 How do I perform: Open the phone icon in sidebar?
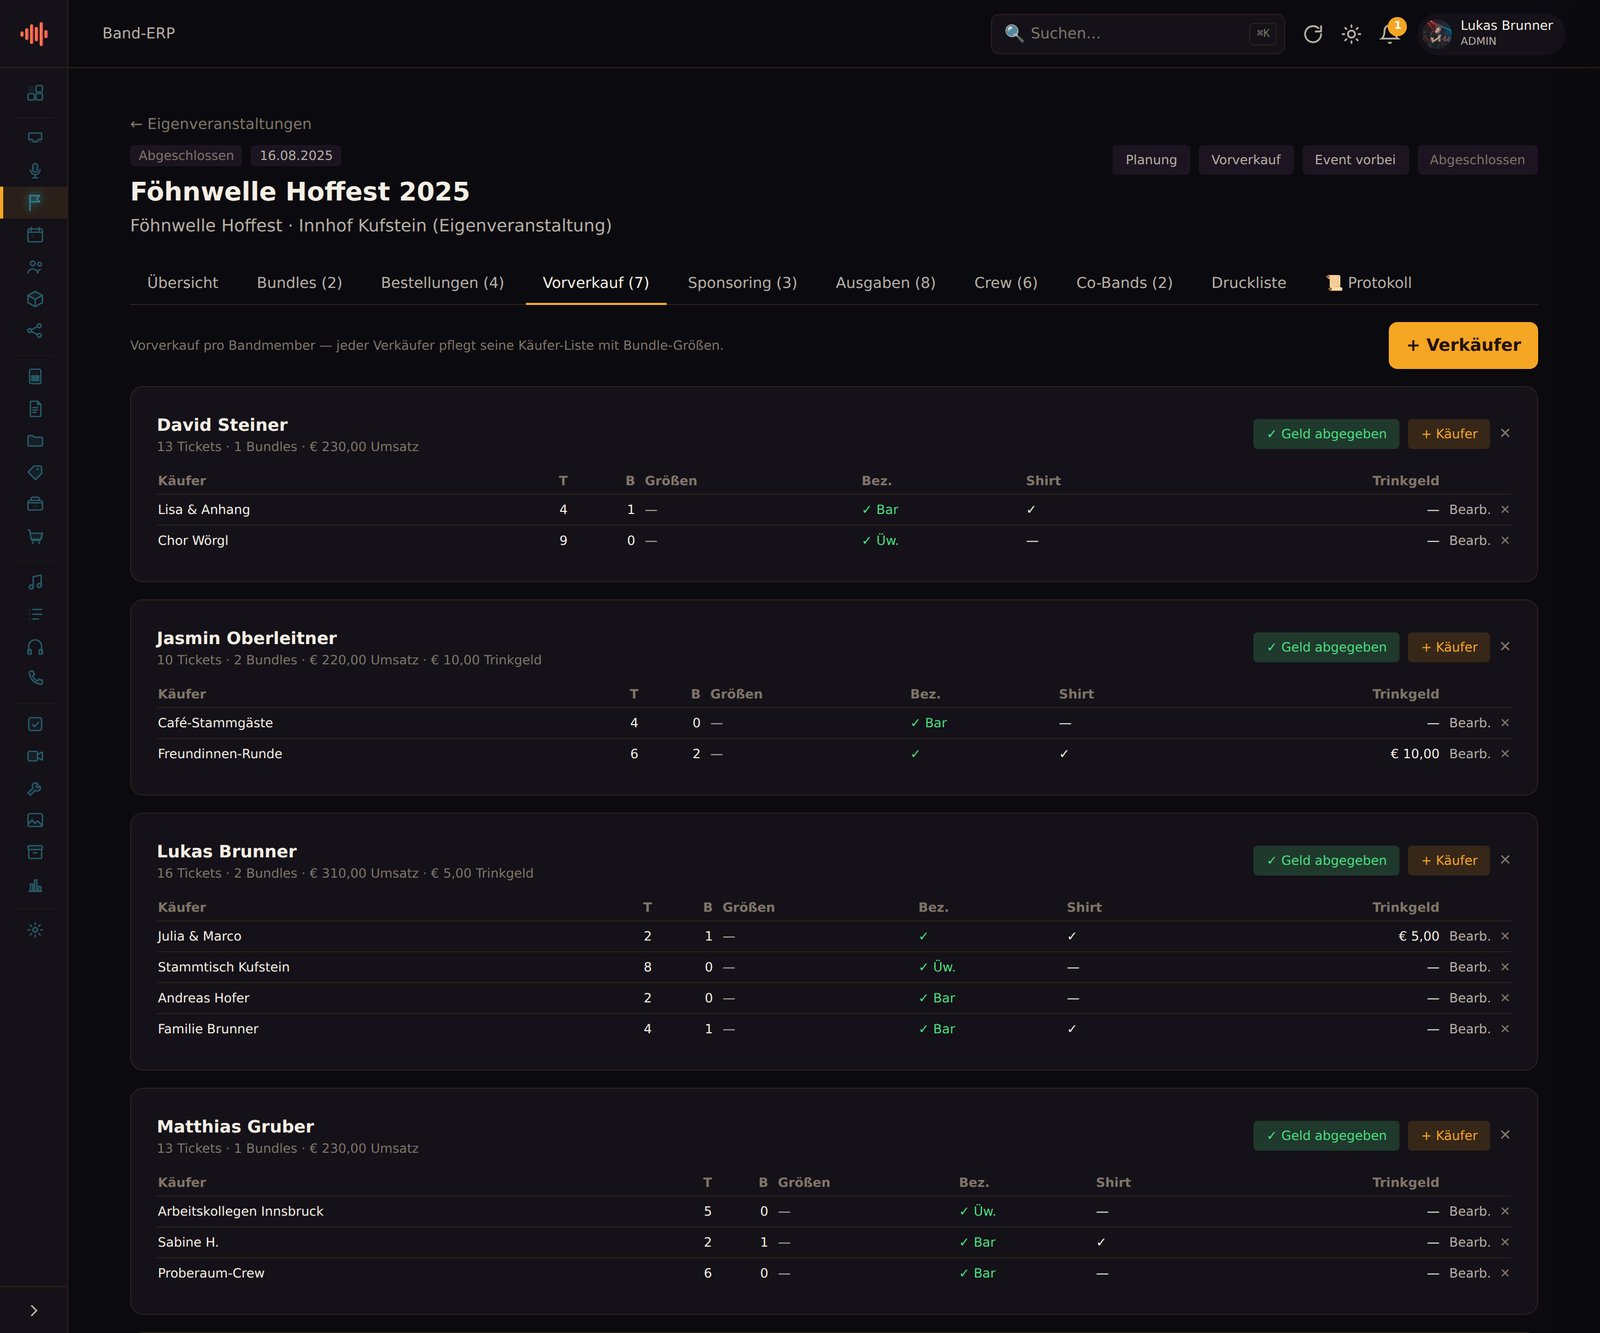pos(35,678)
